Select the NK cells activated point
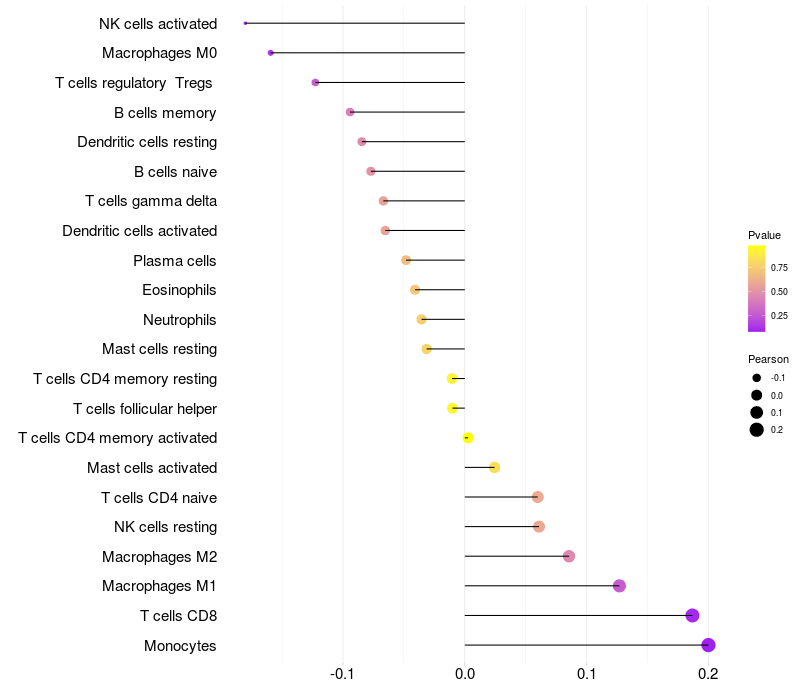Image resolution: width=800 pixels, height=700 pixels. pos(245,23)
